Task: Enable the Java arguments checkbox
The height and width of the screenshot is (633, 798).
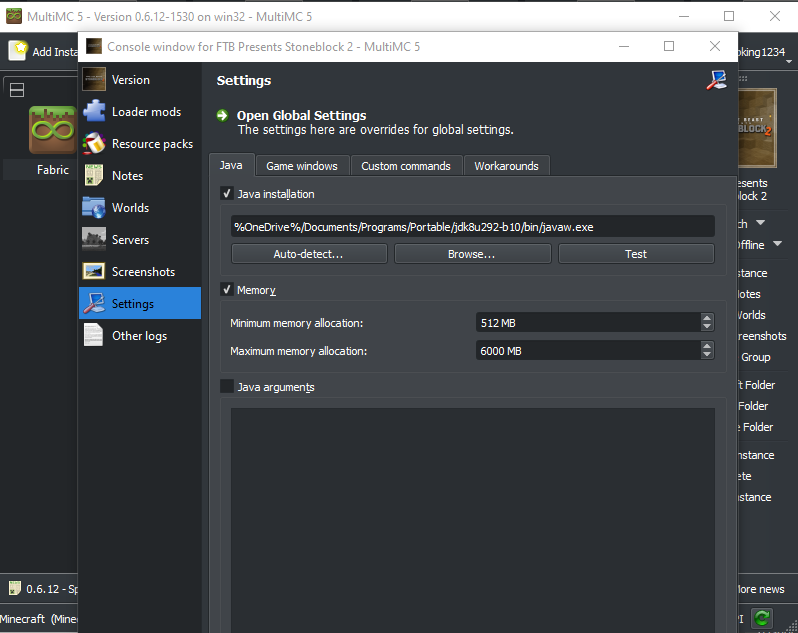Action: [226, 386]
